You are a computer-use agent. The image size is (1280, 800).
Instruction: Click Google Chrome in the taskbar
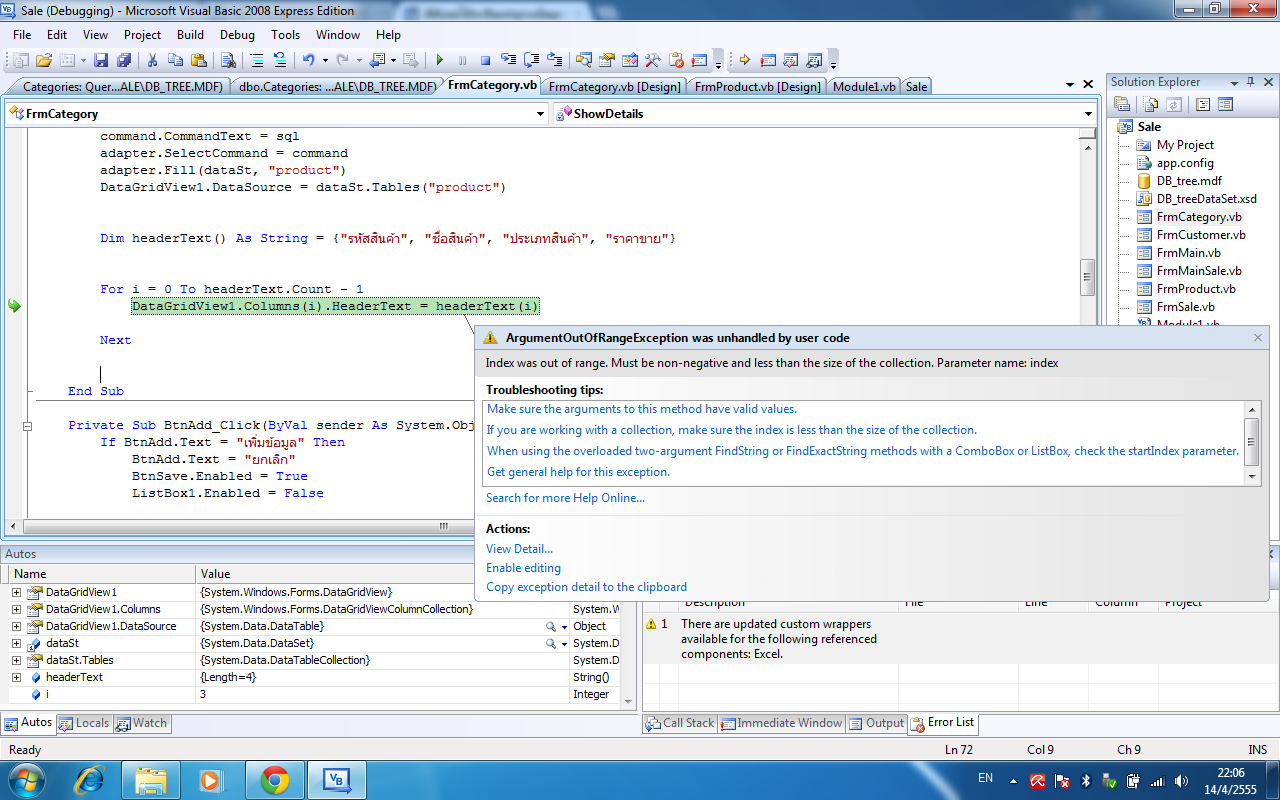tap(275, 780)
